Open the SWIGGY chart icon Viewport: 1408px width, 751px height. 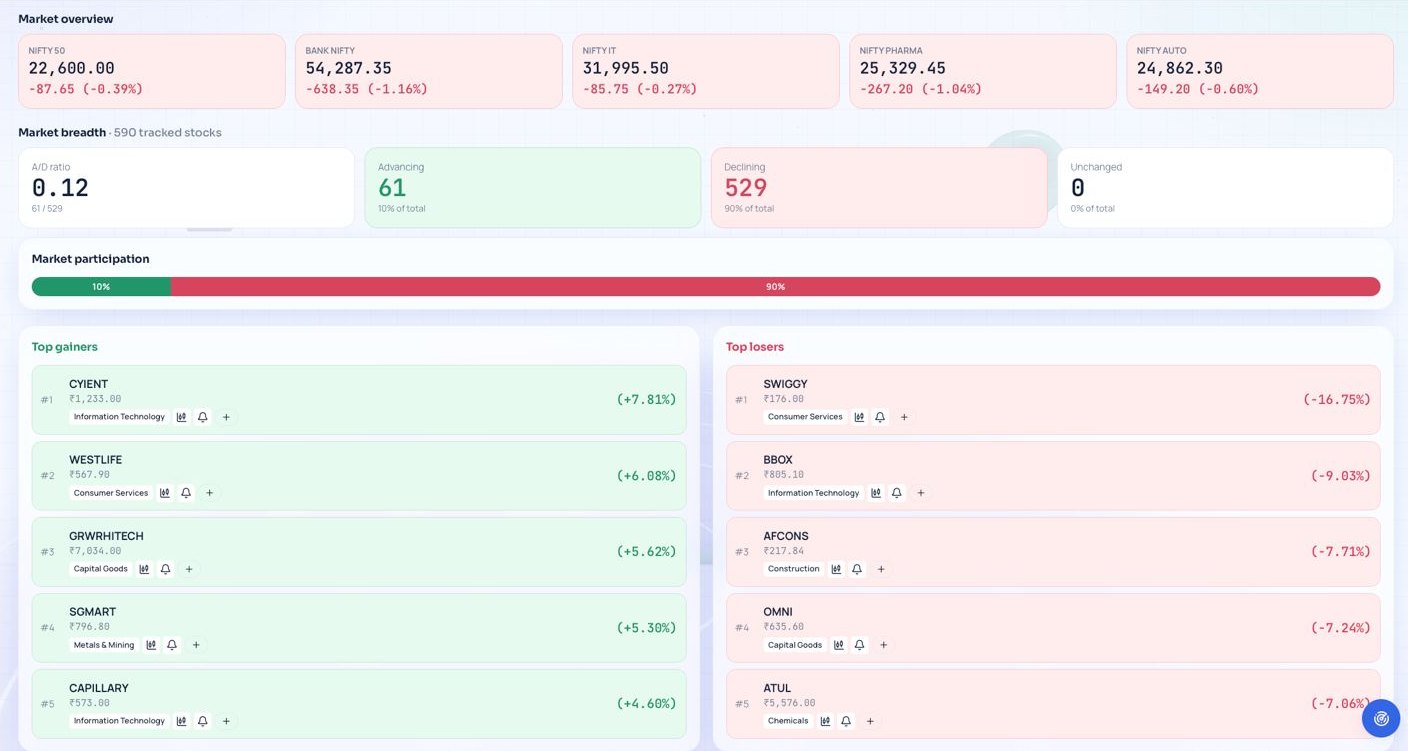[859, 417]
